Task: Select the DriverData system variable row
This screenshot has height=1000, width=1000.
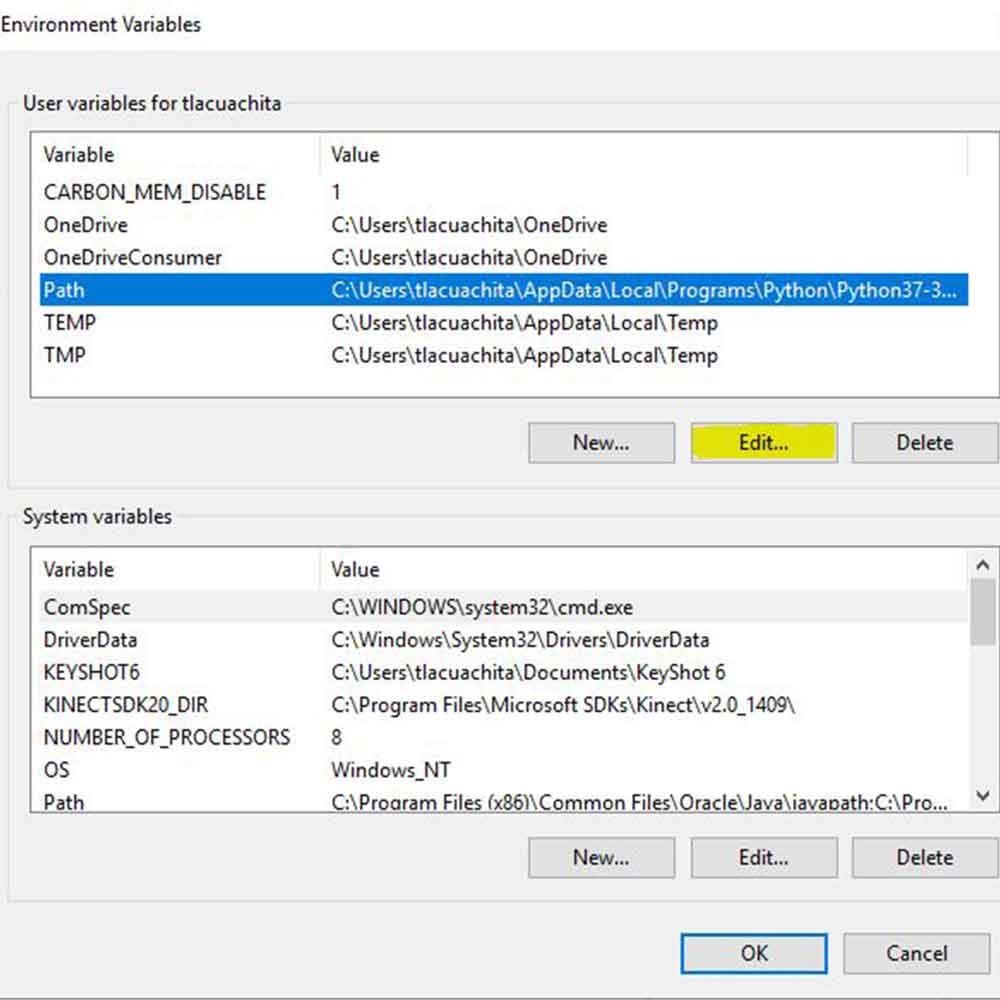Action: click(91, 639)
